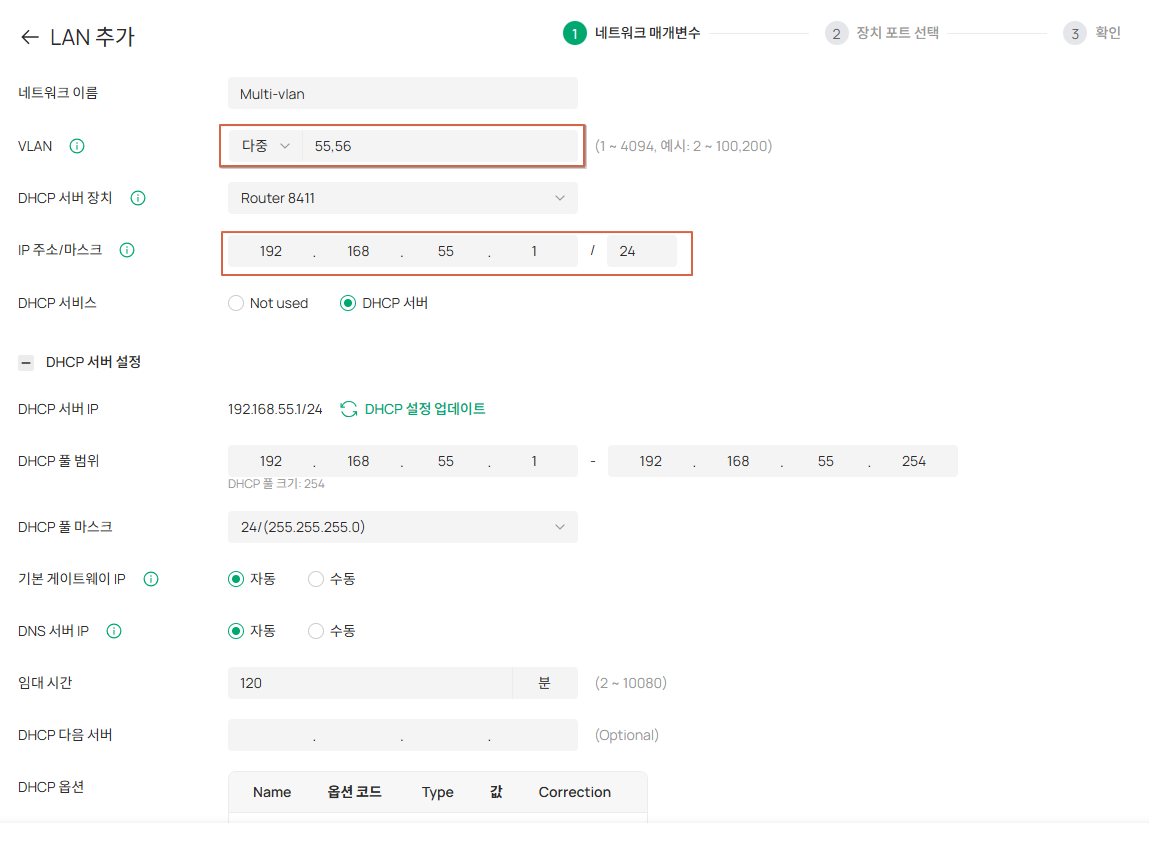Click the 옵션 코드 column header
Image resolution: width=1149 pixels, height=853 pixels.
point(355,792)
